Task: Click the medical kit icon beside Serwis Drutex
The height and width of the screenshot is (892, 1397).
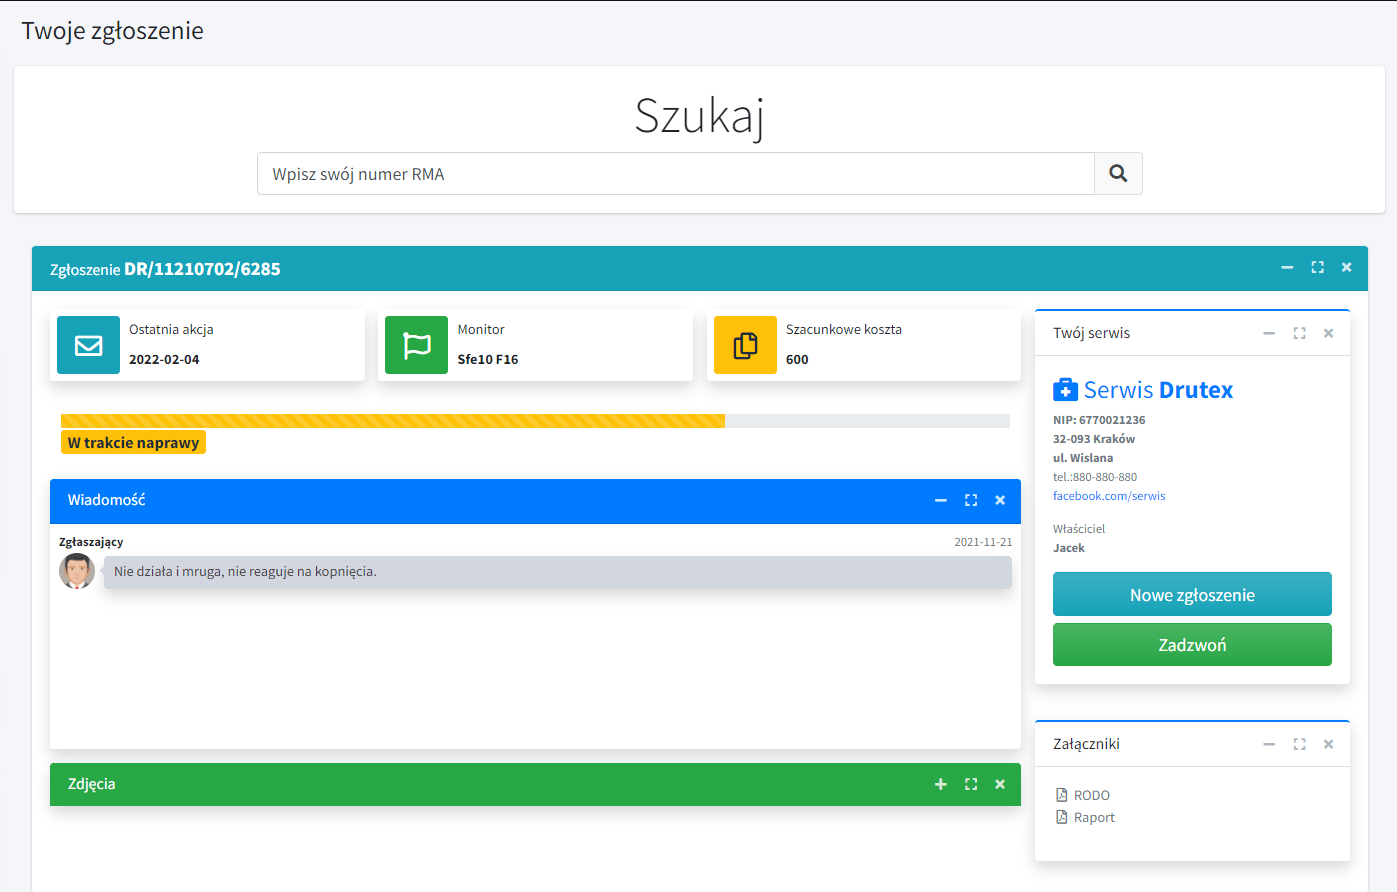Action: click(x=1065, y=390)
